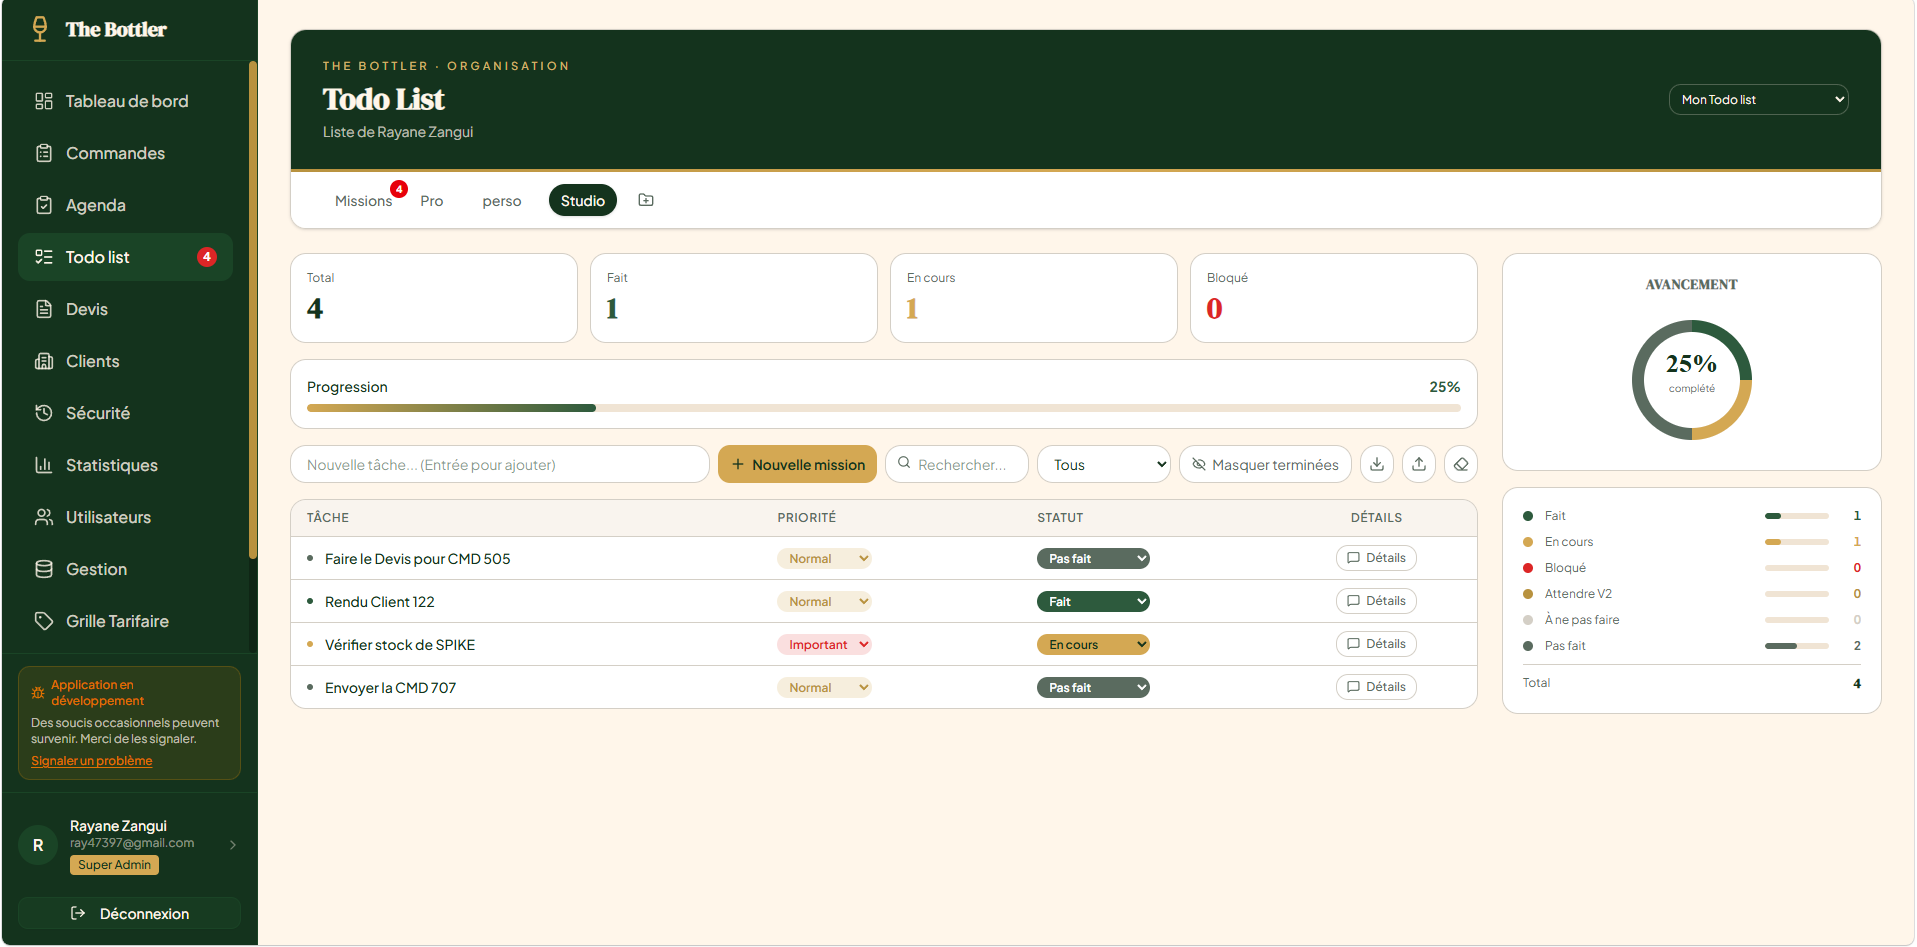Open Détails for Faire le Devis pour CMD 505
The image size is (1917, 947).
coord(1376,558)
